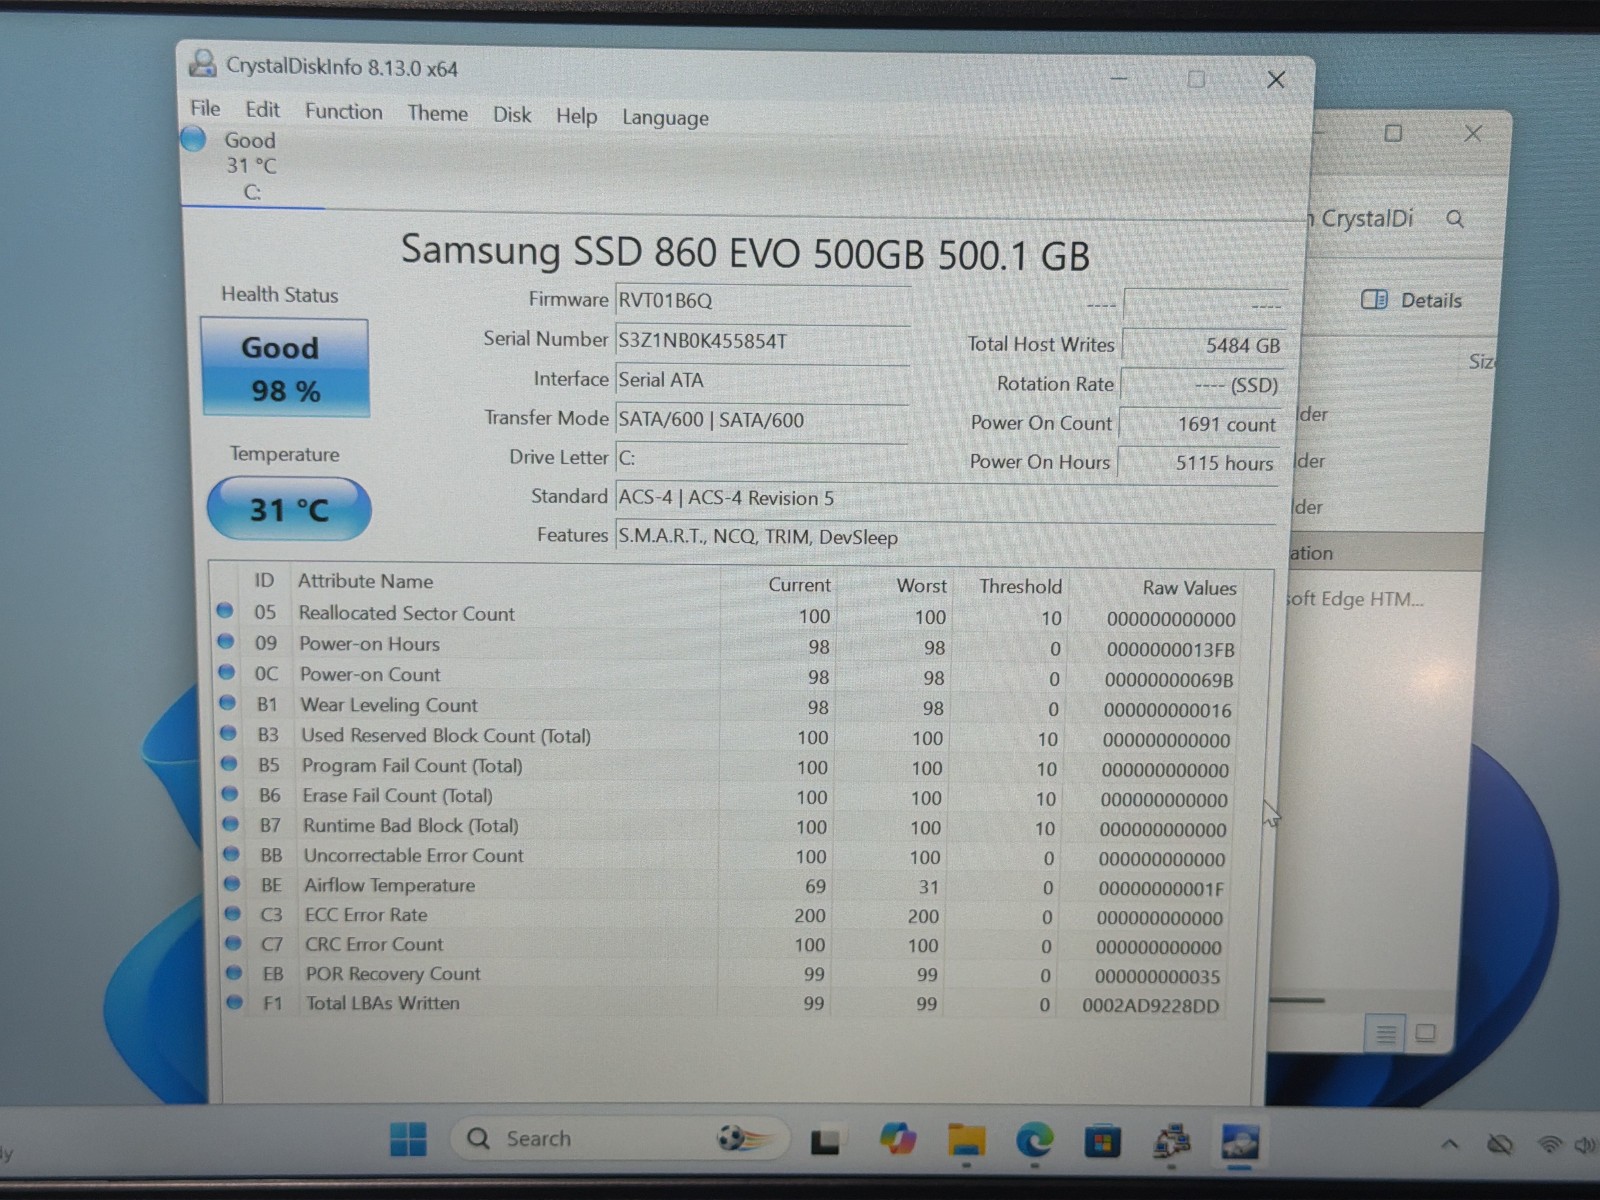Open the Edit menu

pyautogui.click(x=262, y=110)
